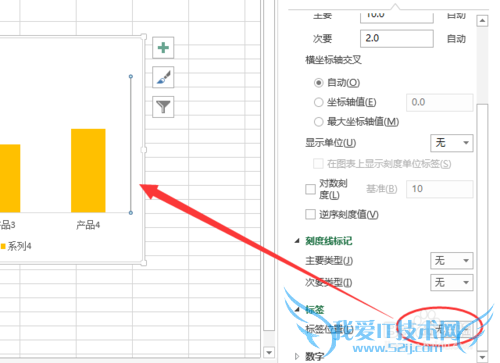Open the 次要类型(I) tick mark dropdown
Viewport: 500px width, 363px height.
click(452, 283)
